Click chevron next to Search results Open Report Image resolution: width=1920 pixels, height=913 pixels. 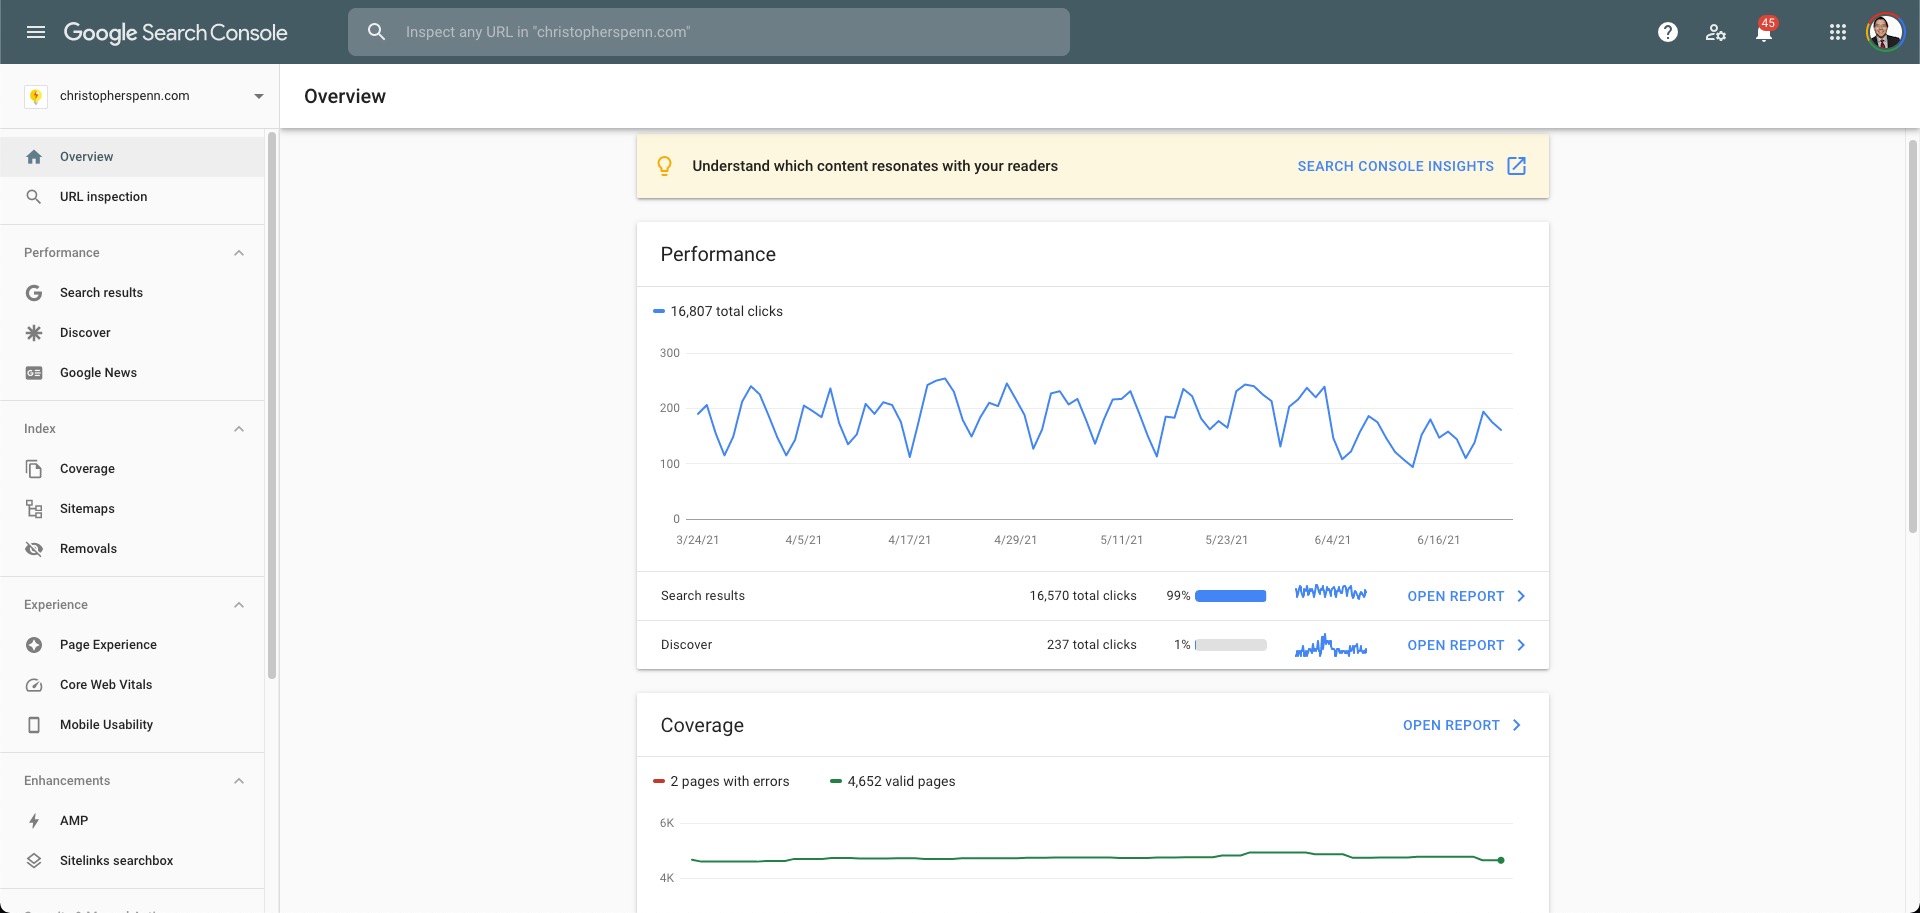pyautogui.click(x=1521, y=596)
